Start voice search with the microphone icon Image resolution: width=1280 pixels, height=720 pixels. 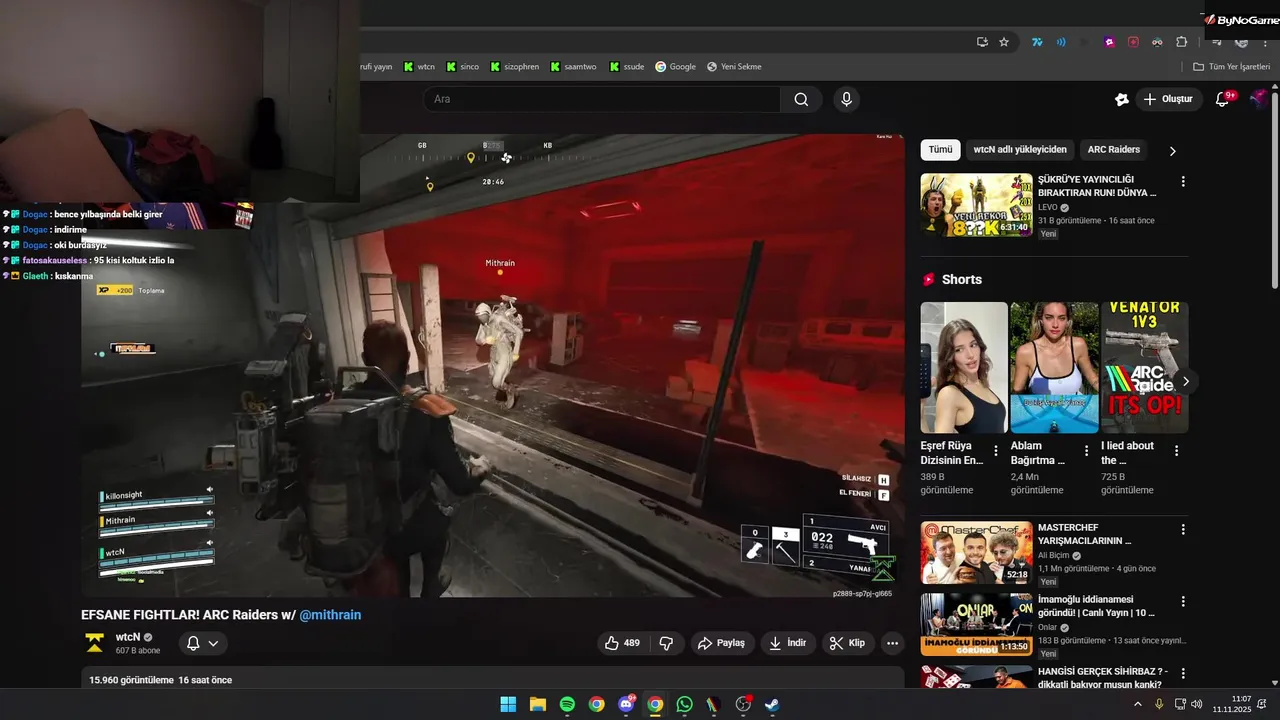(846, 99)
